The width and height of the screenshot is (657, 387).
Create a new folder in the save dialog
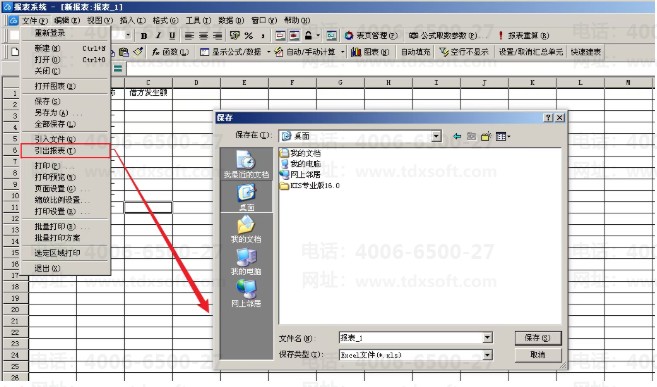coord(486,136)
